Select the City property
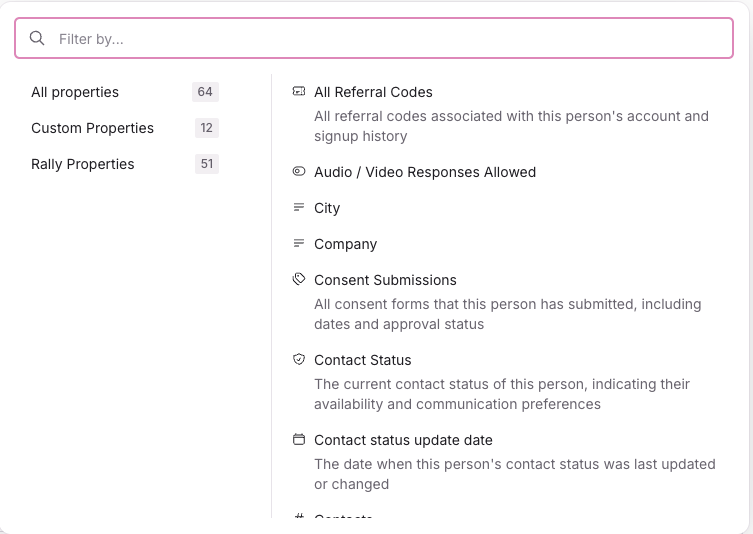The height and width of the screenshot is (534, 753). point(327,208)
